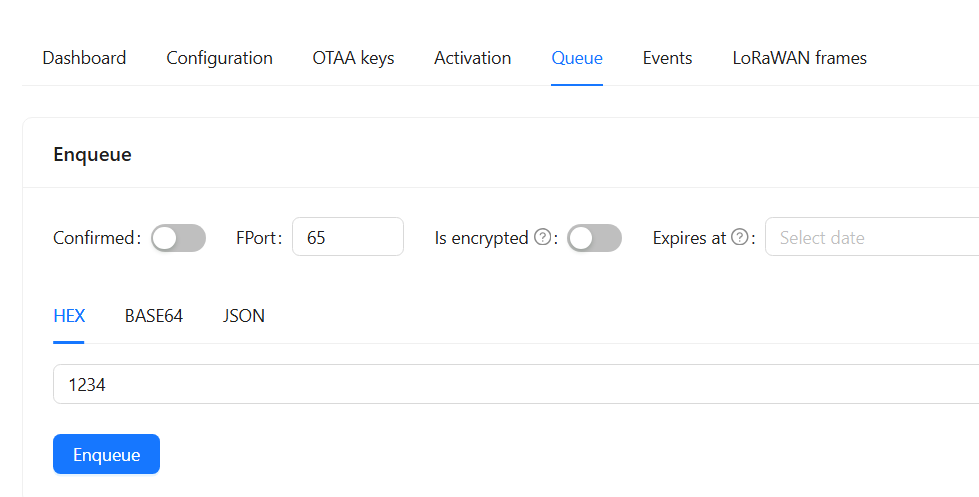
Task: View the Events tab
Action: pos(667,58)
